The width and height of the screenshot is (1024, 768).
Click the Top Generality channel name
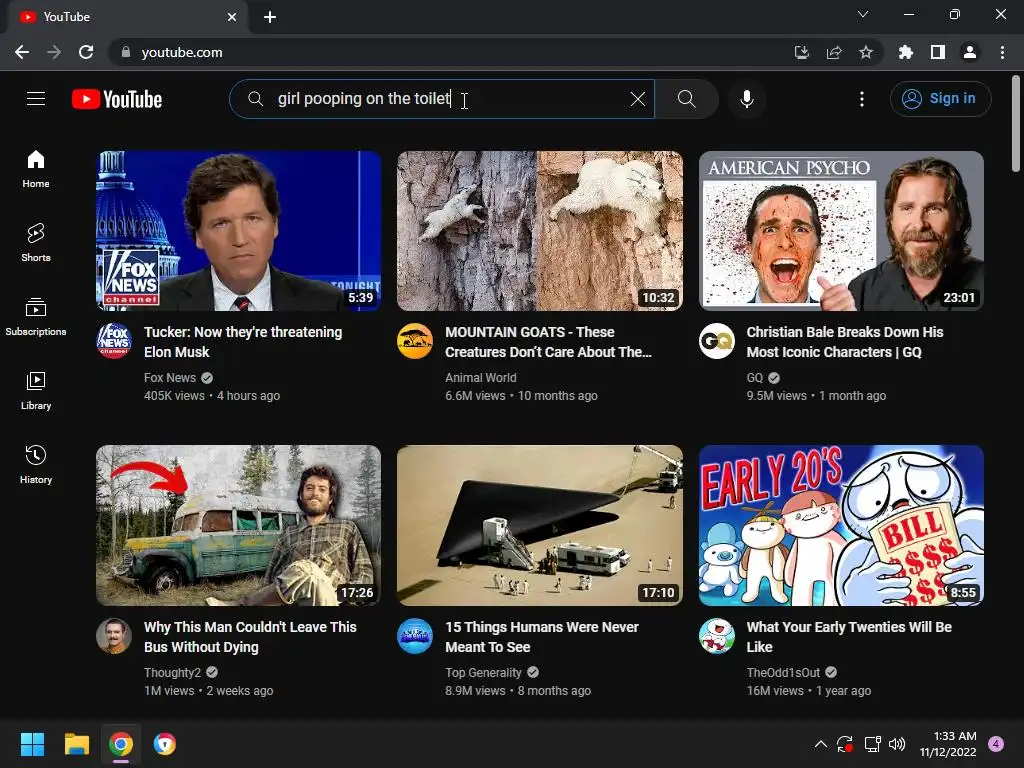tap(483, 672)
